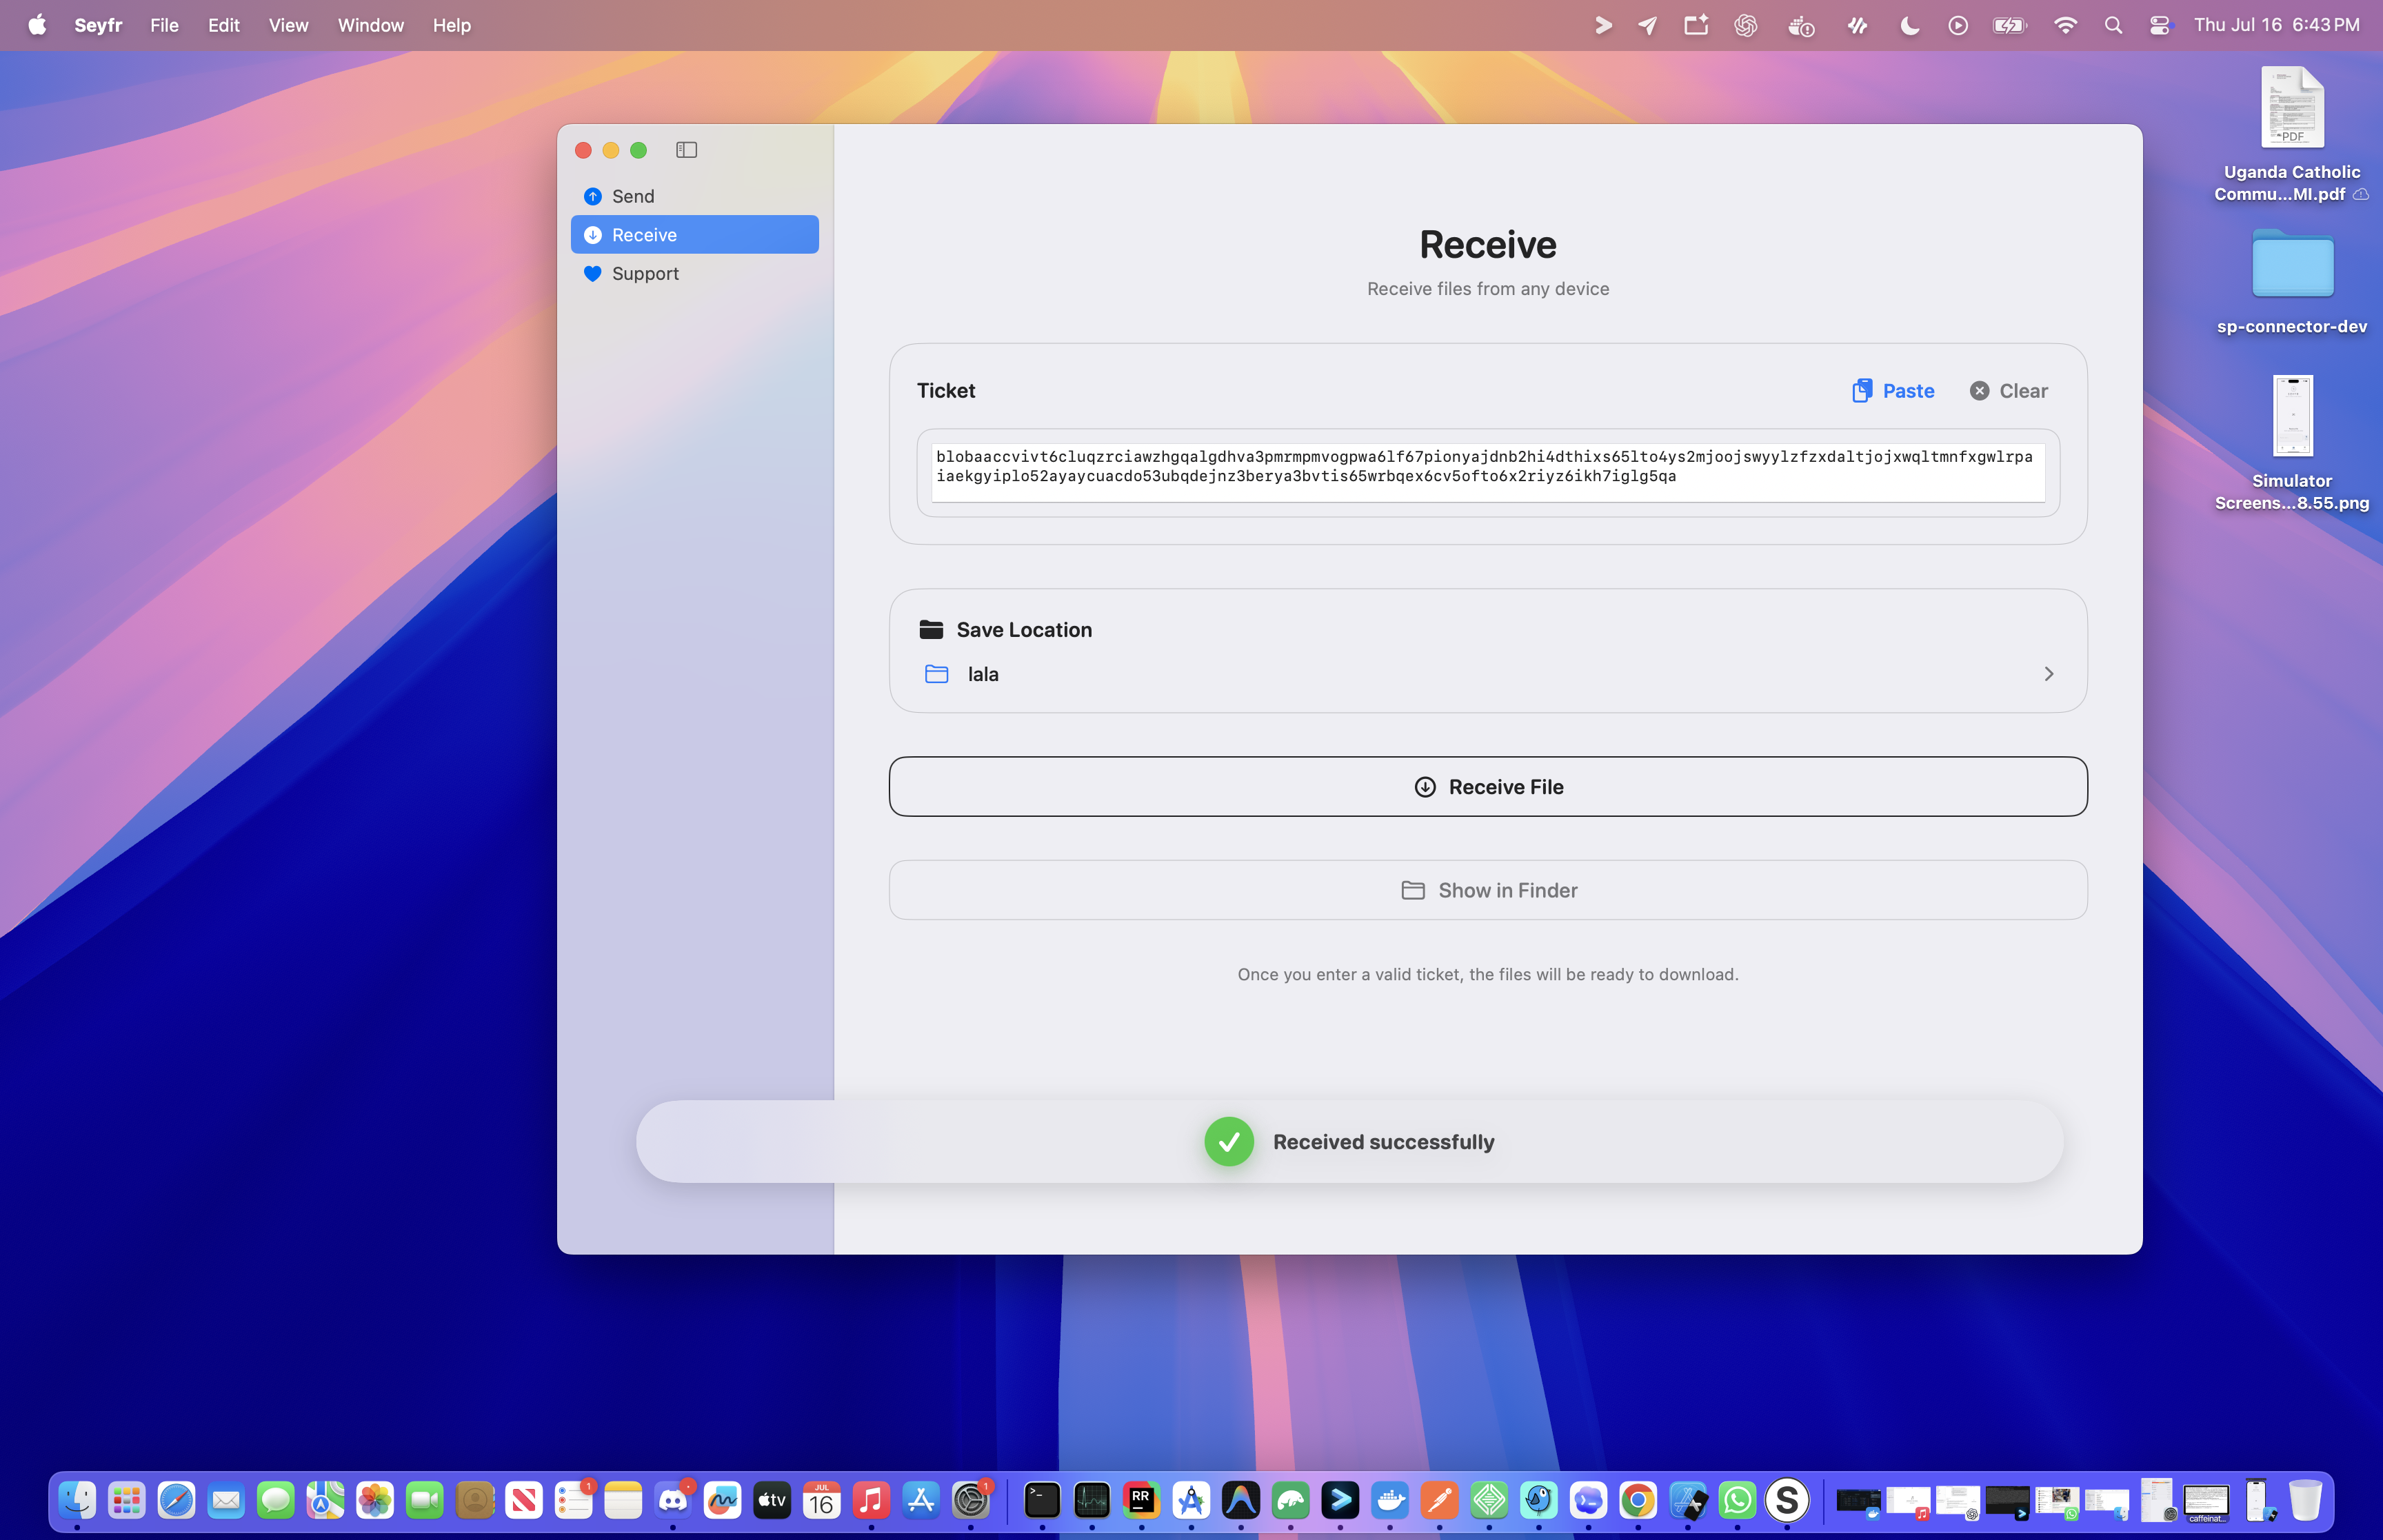The height and width of the screenshot is (1540, 2383).
Task: Open Terminal from the Dock
Action: [x=1042, y=1500]
